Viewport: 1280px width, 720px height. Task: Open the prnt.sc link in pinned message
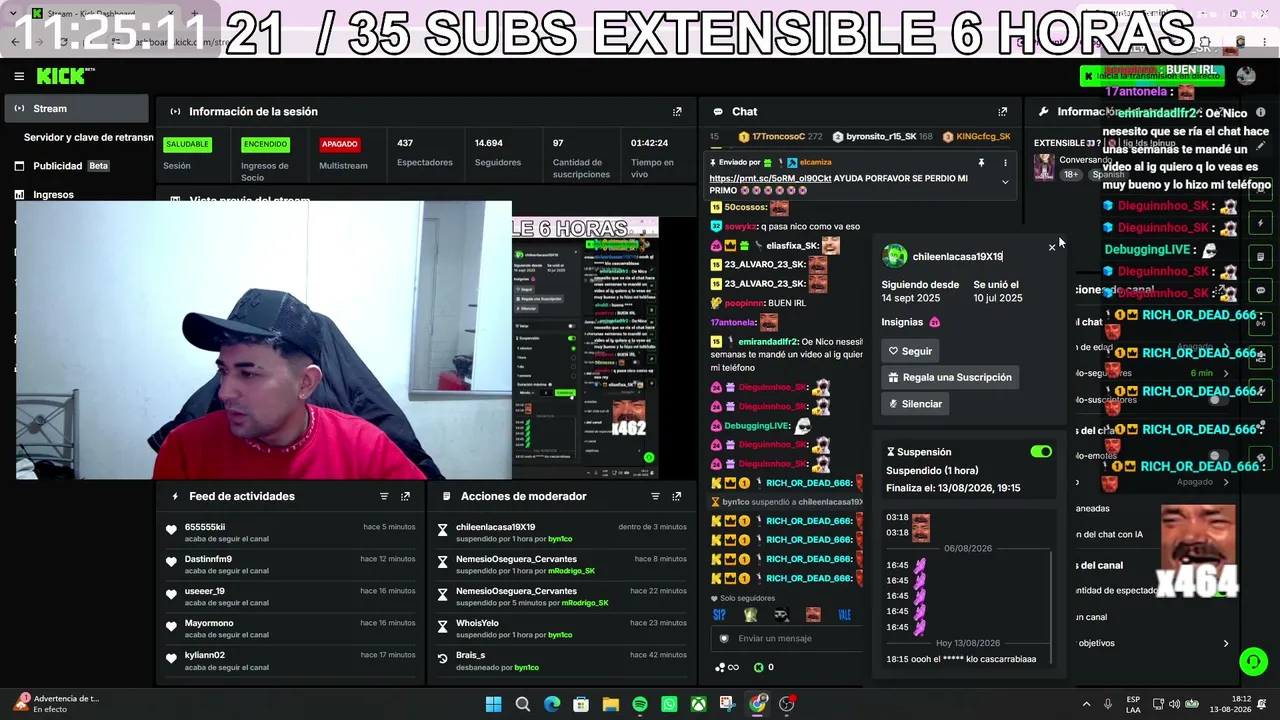pos(770,178)
